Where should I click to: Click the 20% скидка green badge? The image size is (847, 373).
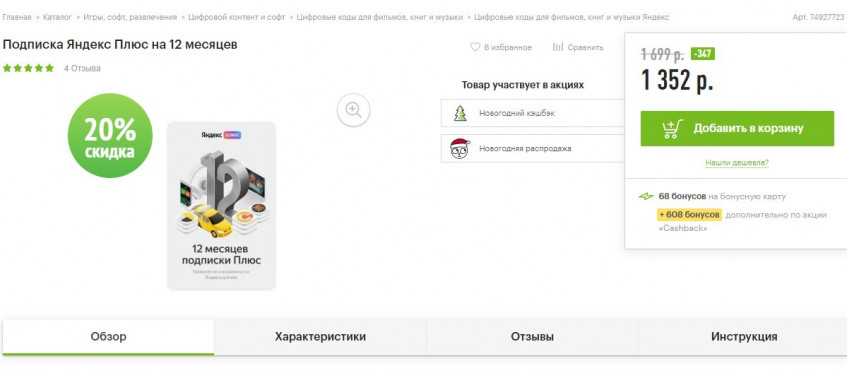[110, 135]
